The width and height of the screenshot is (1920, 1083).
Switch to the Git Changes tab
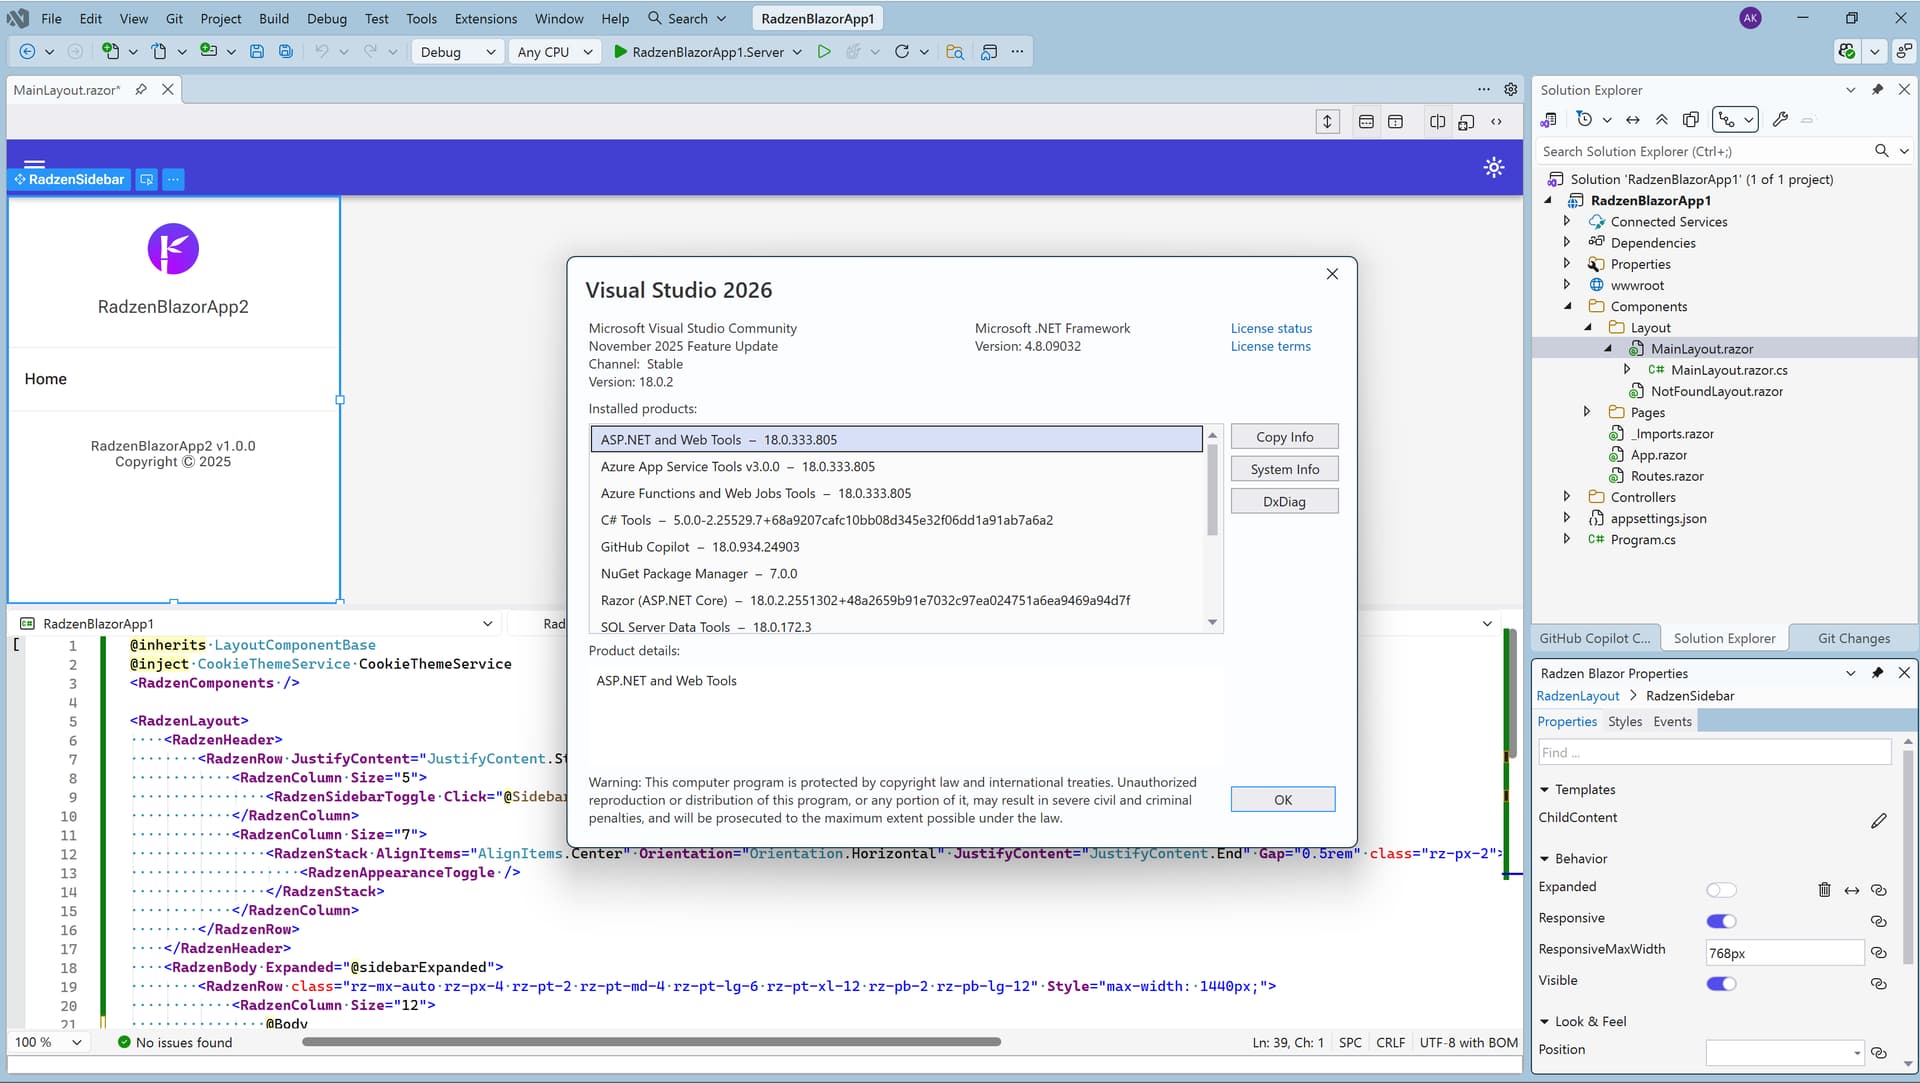click(x=1853, y=638)
